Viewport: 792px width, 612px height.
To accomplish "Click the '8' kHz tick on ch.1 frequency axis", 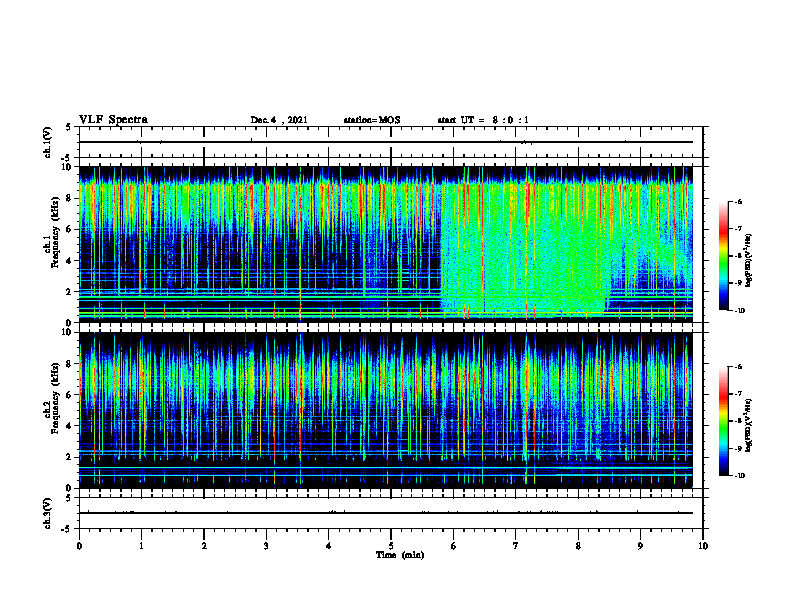I will tap(69, 198).
